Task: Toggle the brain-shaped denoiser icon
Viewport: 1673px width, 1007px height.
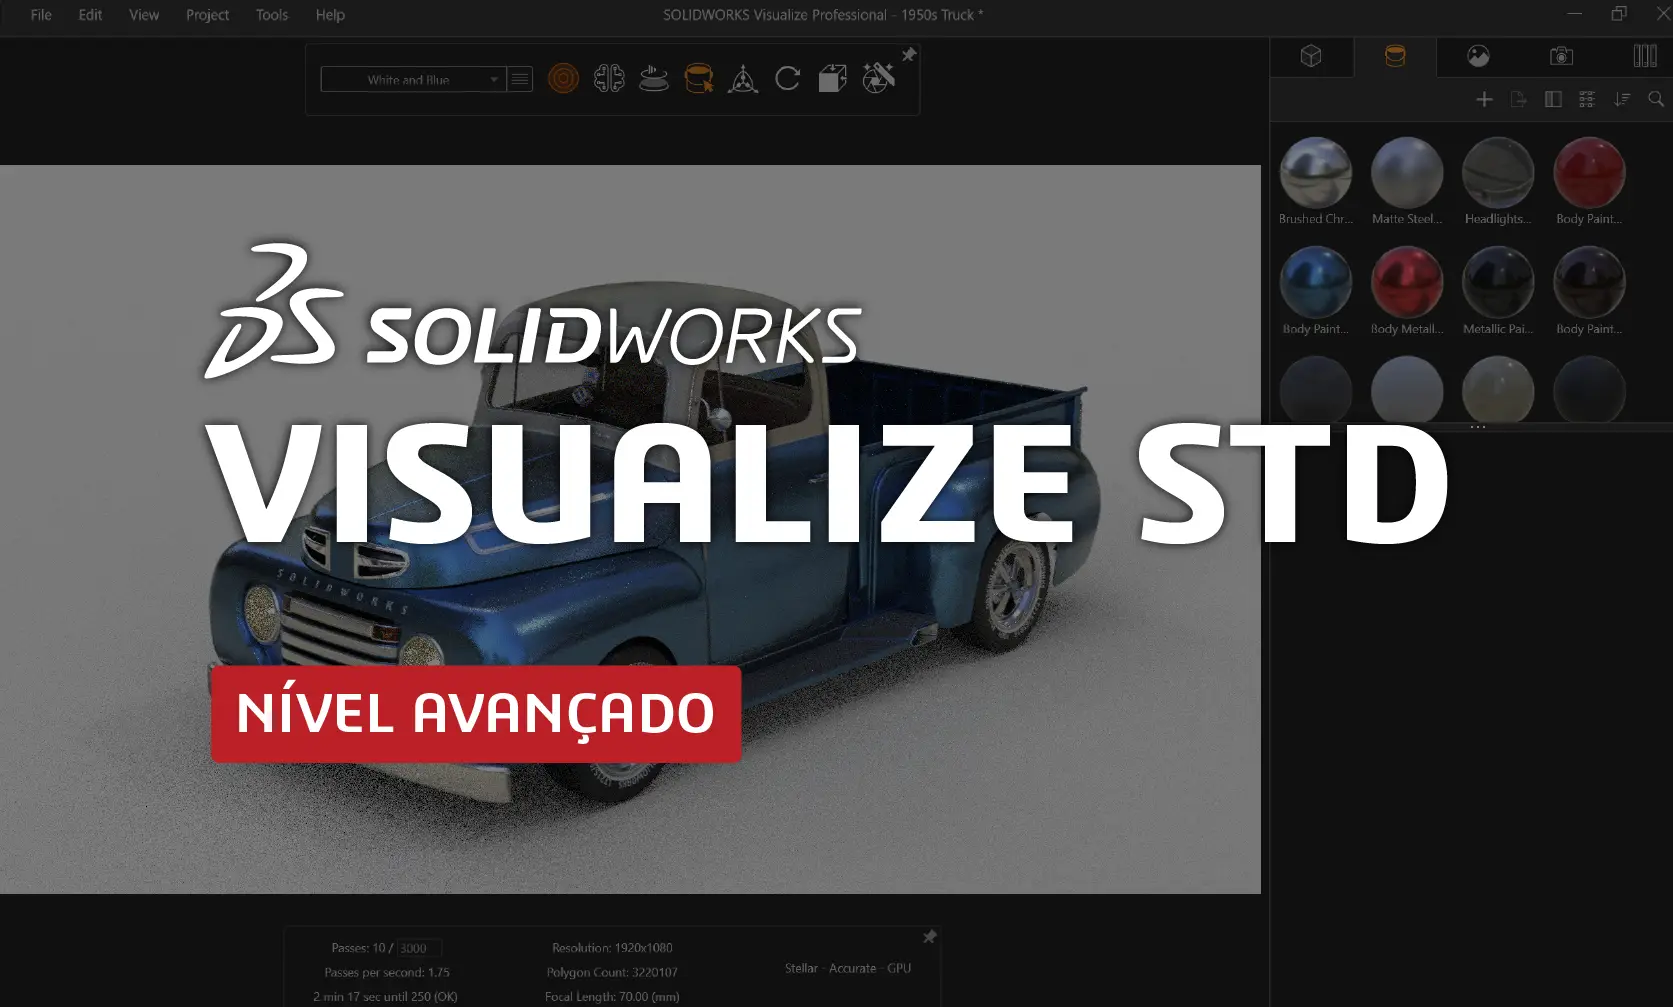Action: pyautogui.click(x=609, y=78)
